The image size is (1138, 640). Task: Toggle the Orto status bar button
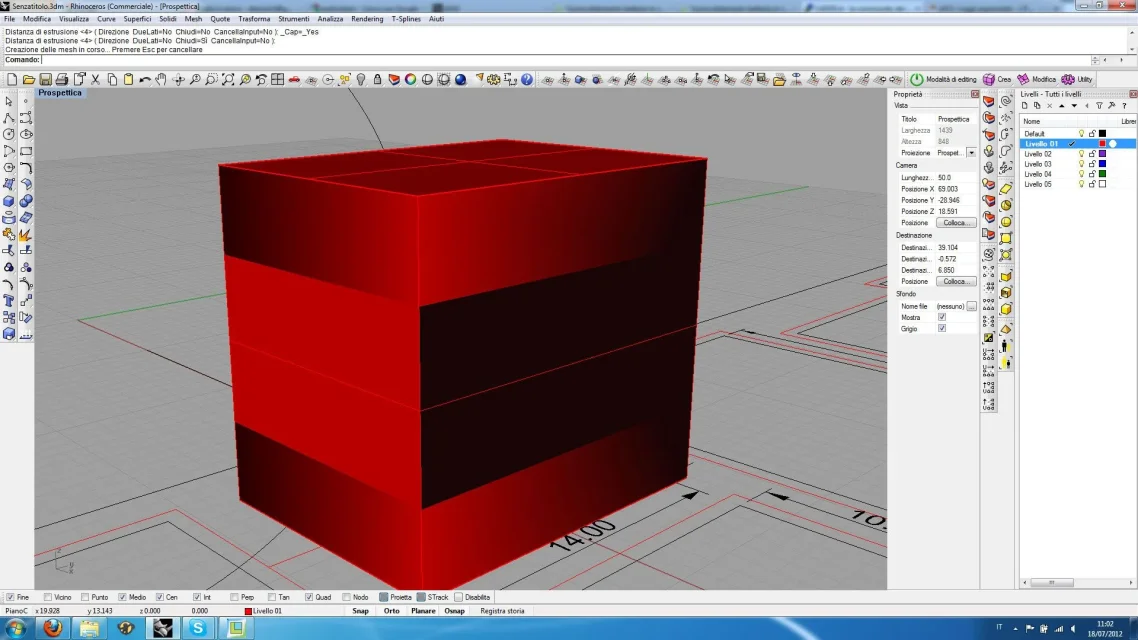tap(392, 611)
